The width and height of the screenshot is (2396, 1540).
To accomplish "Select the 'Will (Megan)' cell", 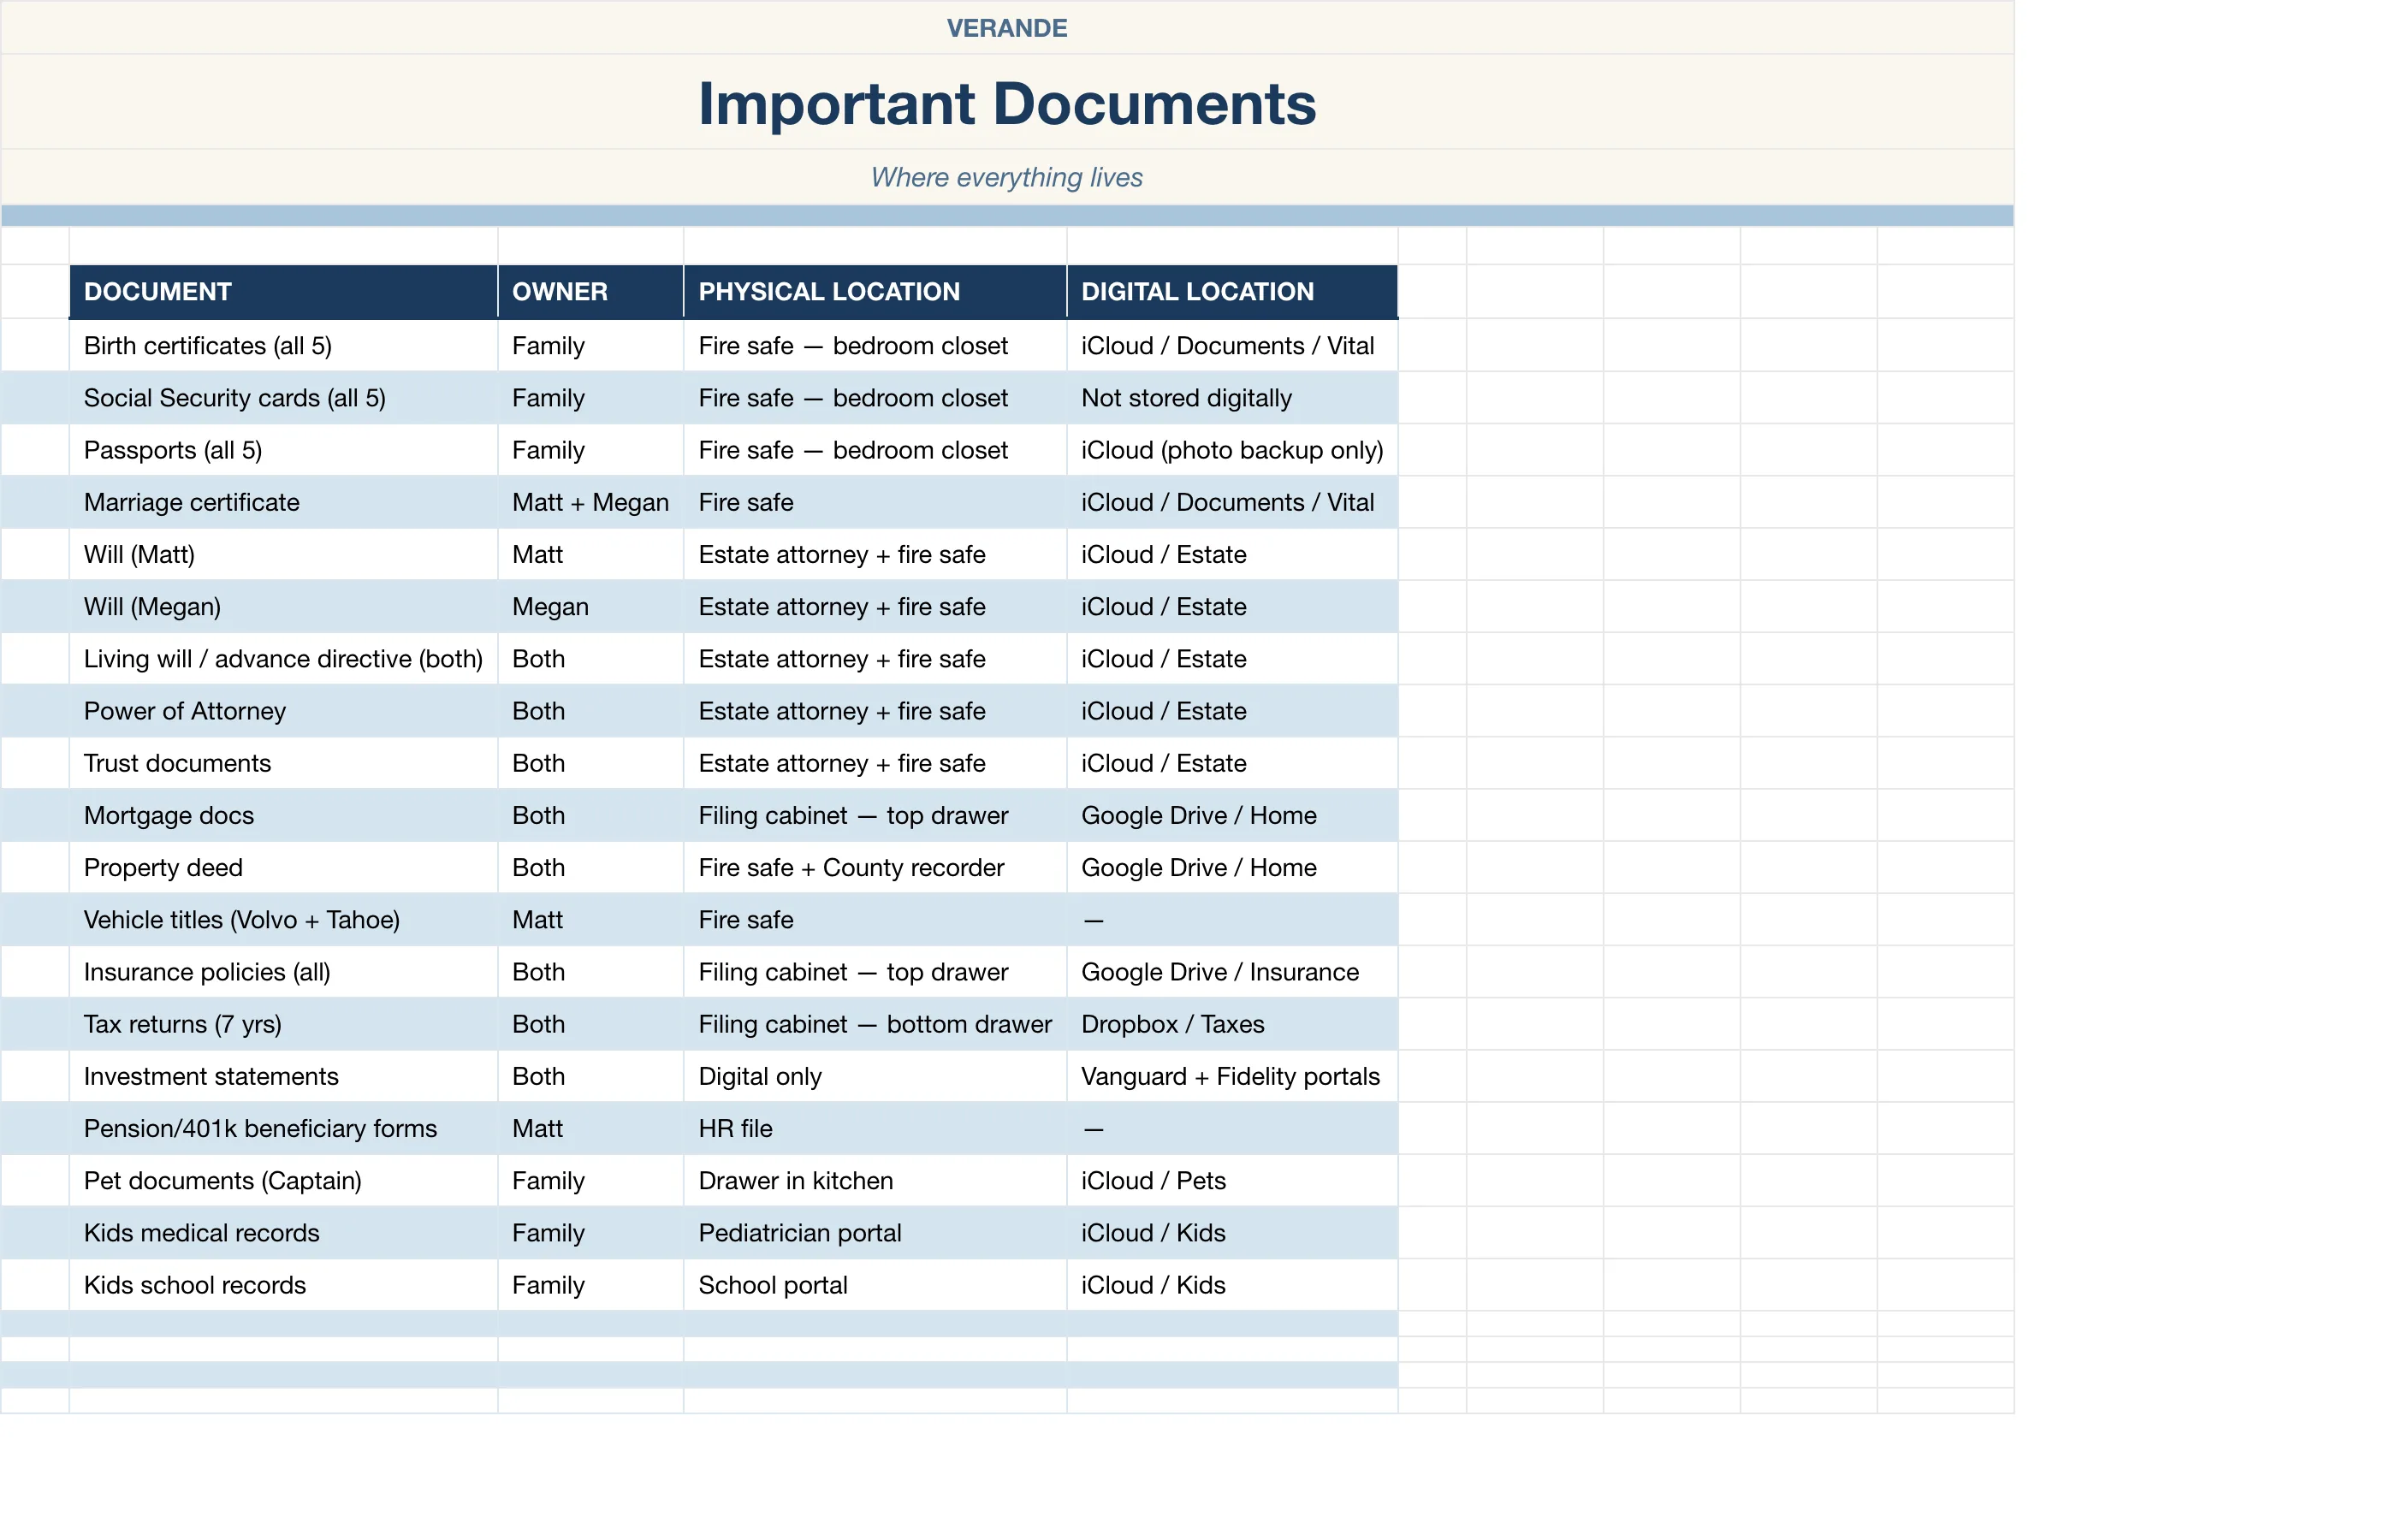I will tap(284, 607).
